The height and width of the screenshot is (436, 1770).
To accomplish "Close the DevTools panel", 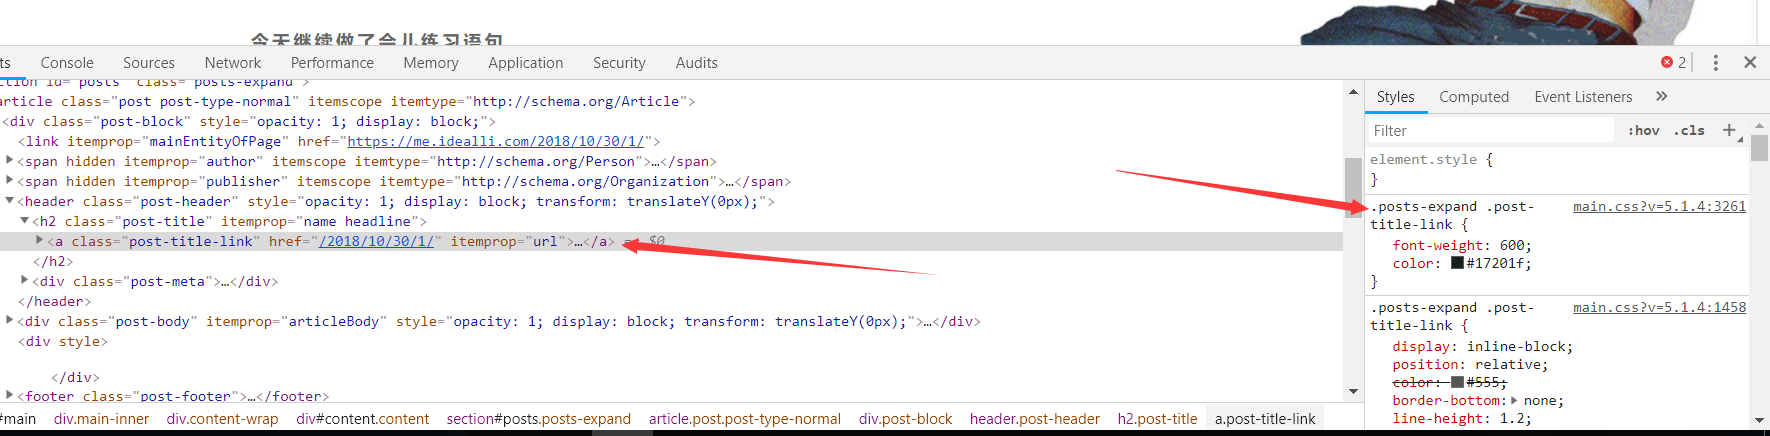I will [1749, 62].
